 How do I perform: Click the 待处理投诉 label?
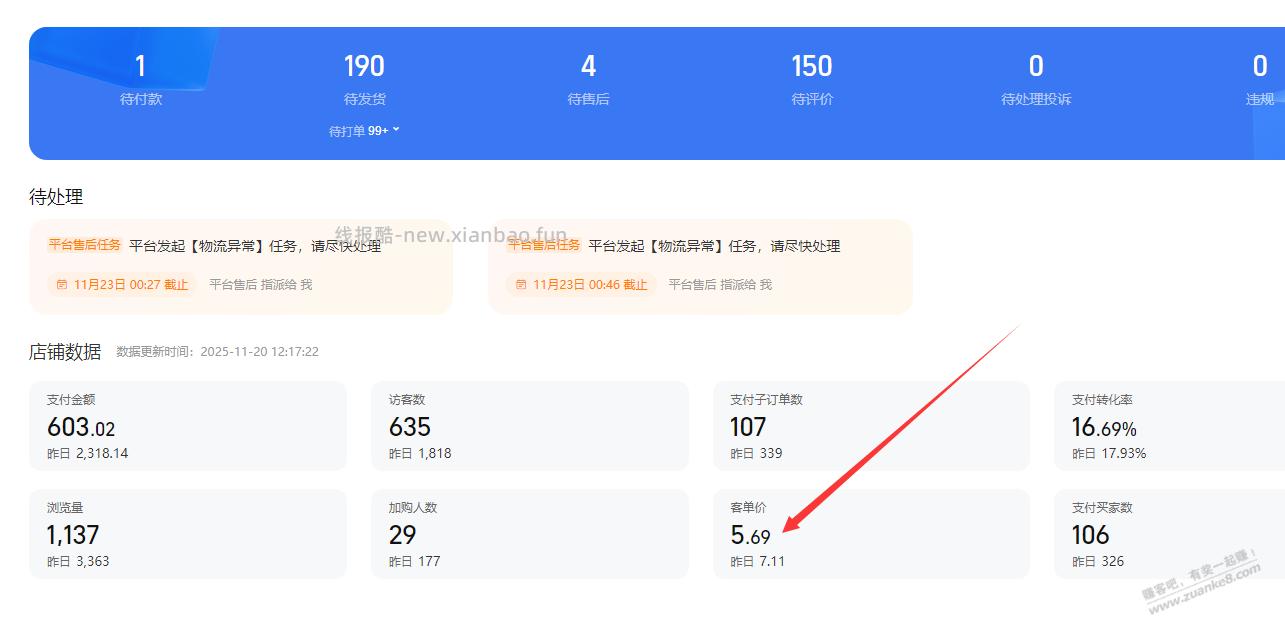coord(1036,99)
